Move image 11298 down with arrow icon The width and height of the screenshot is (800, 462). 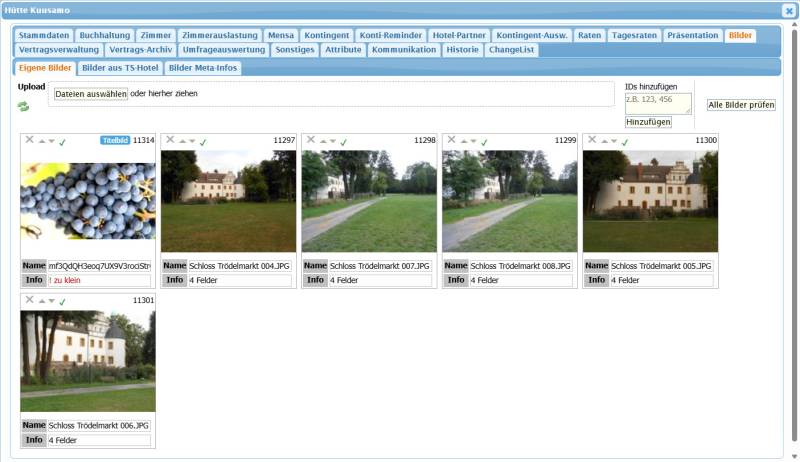coord(333,141)
